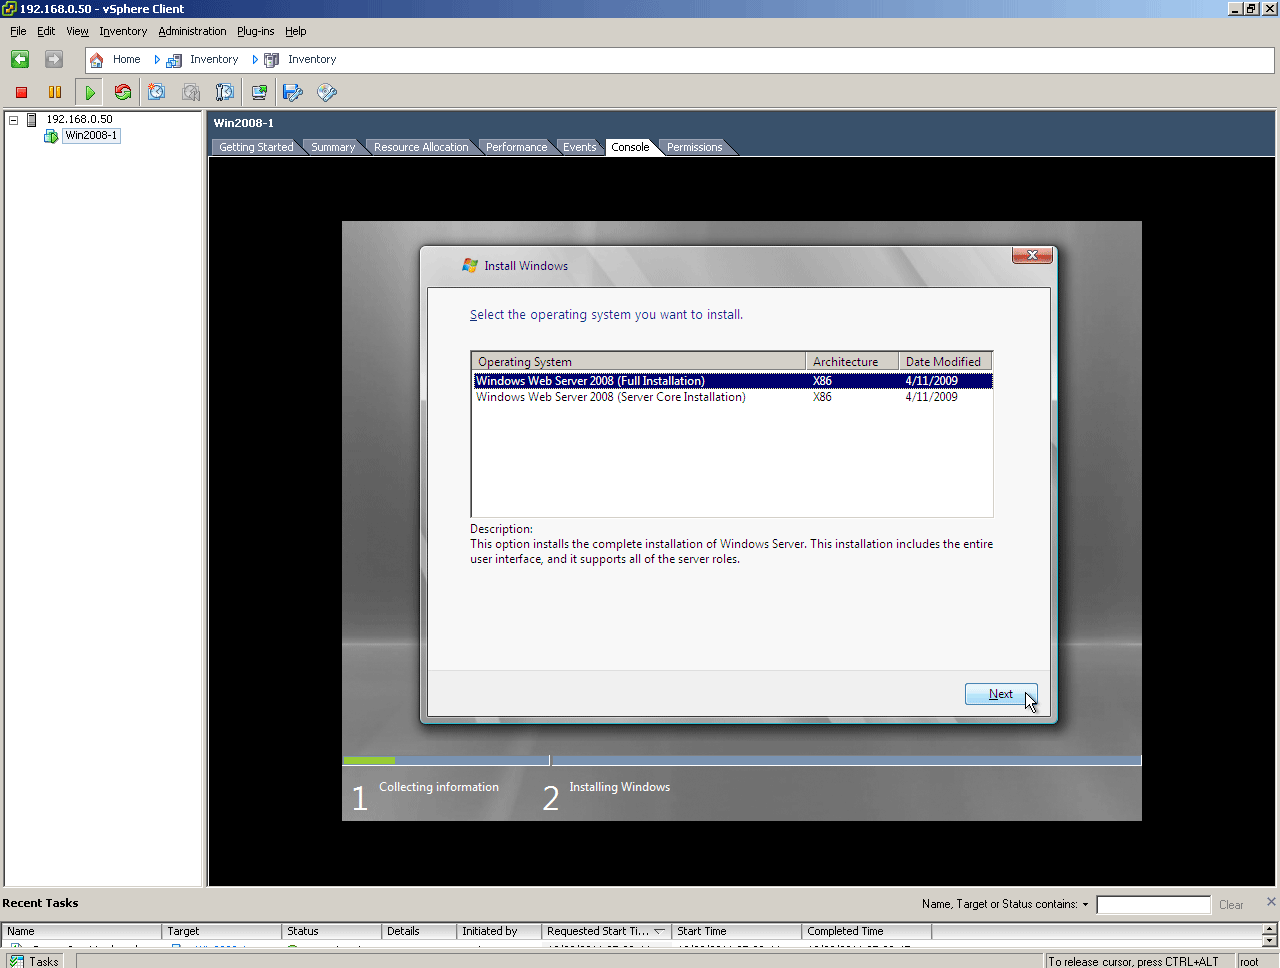Suspend the VM with the pause icon
The image size is (1280, 968).
(55, 92)
